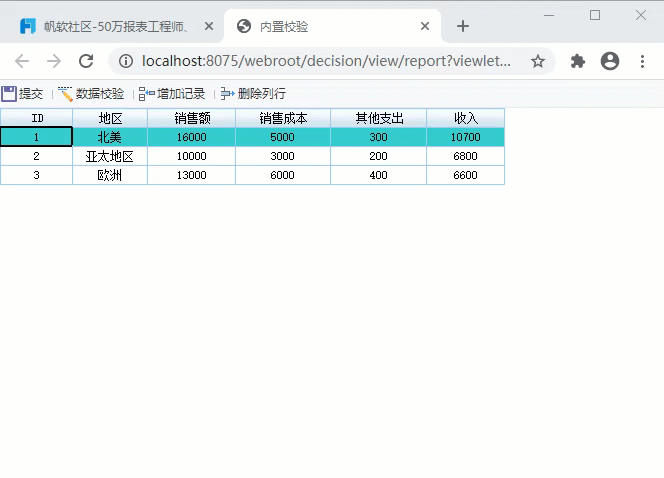Reload the page with refresh icon
The width and height of the screenshot is (664, 478).
click(x=86, y=61)
